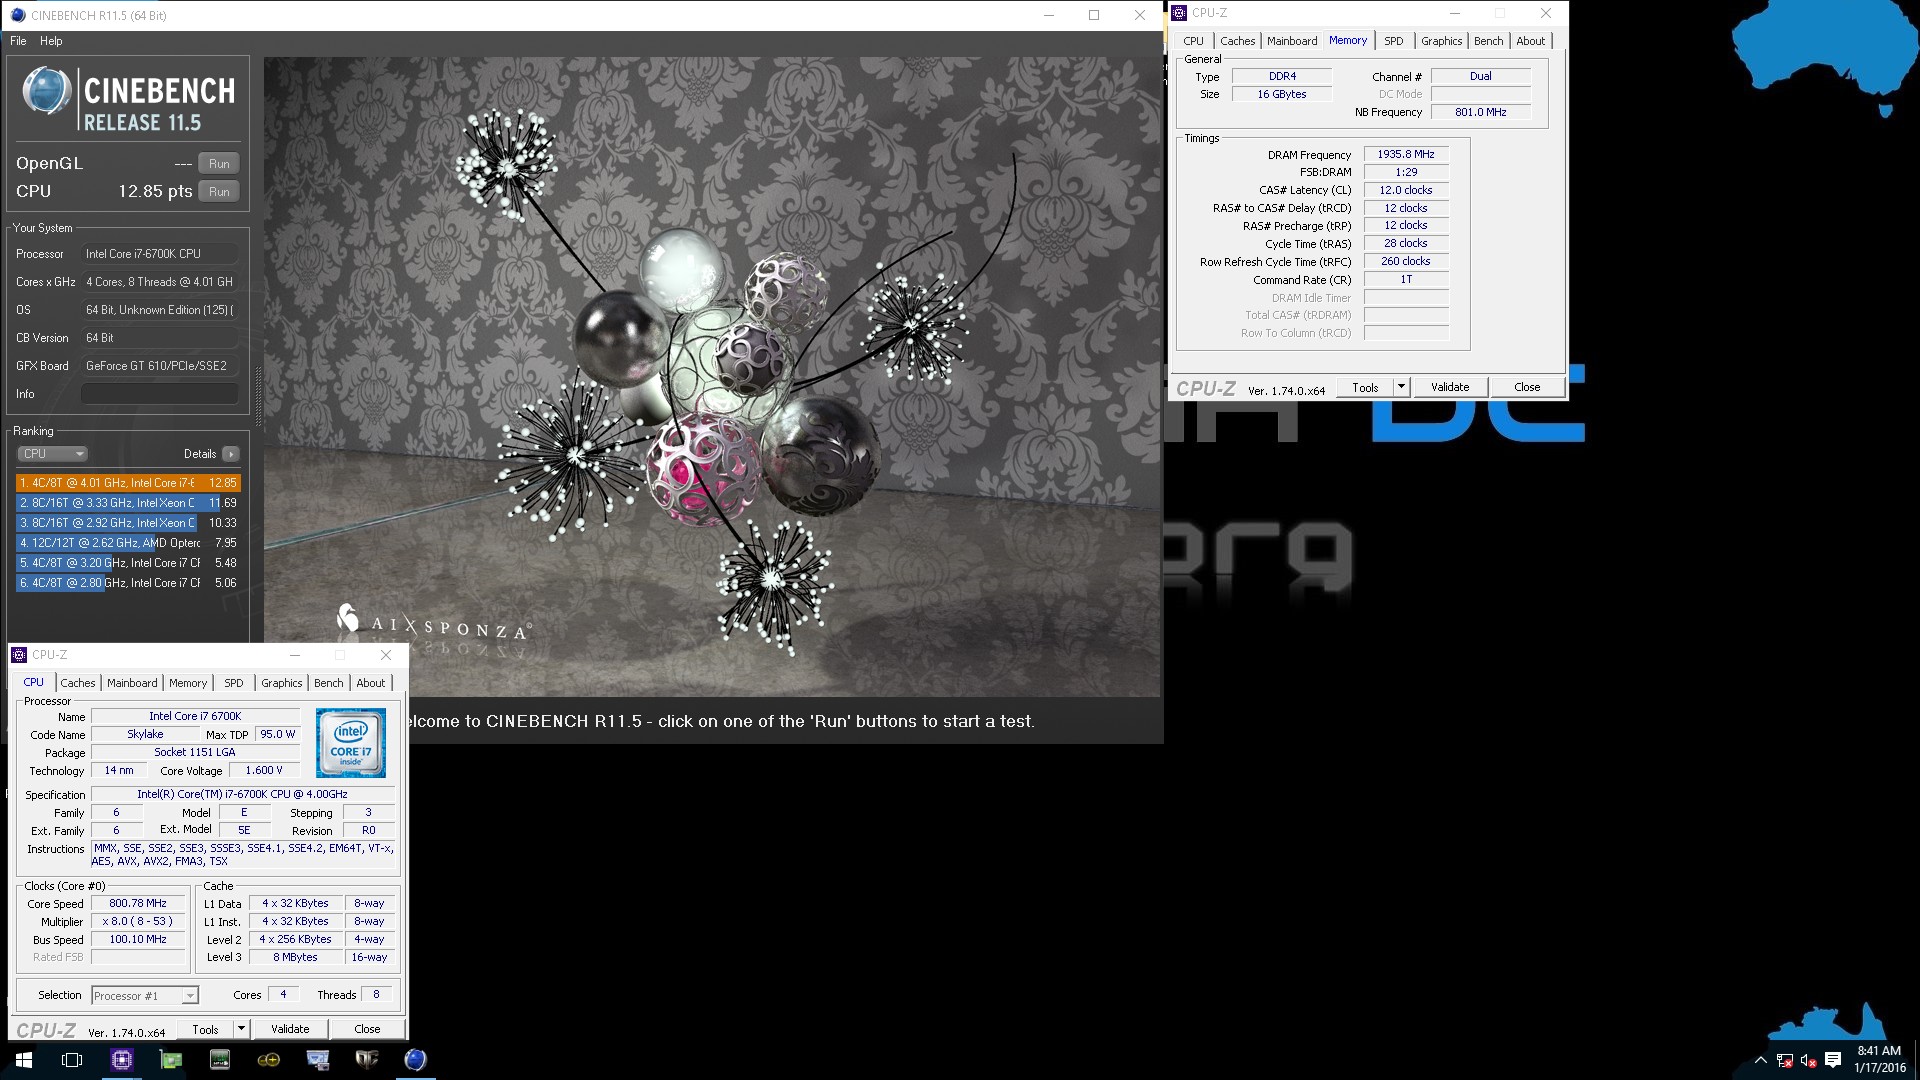The width and height of the screenshot is (1920, 1080).
Task: Click the DRAM Frequency value 1935.8 MHz
Action: click(1406, 155)
